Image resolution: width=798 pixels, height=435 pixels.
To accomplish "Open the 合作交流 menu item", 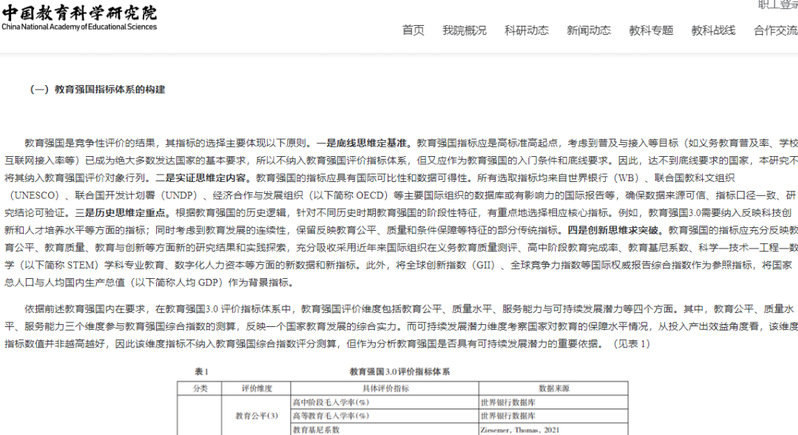I will [776, 31].
